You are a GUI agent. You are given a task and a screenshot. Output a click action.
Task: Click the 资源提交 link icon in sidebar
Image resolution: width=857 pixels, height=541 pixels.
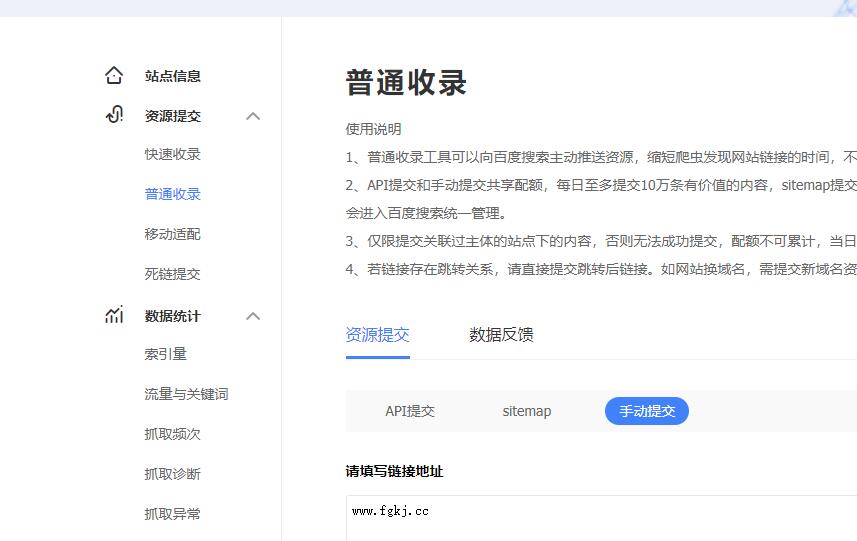114,115
